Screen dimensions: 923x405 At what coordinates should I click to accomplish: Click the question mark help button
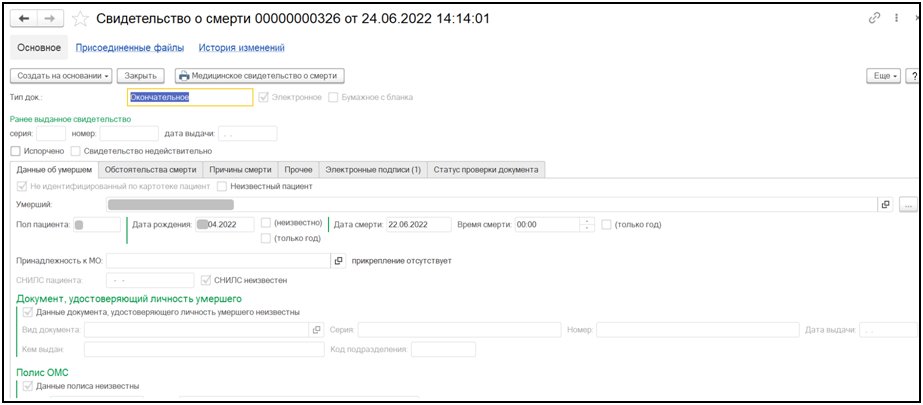912,76
